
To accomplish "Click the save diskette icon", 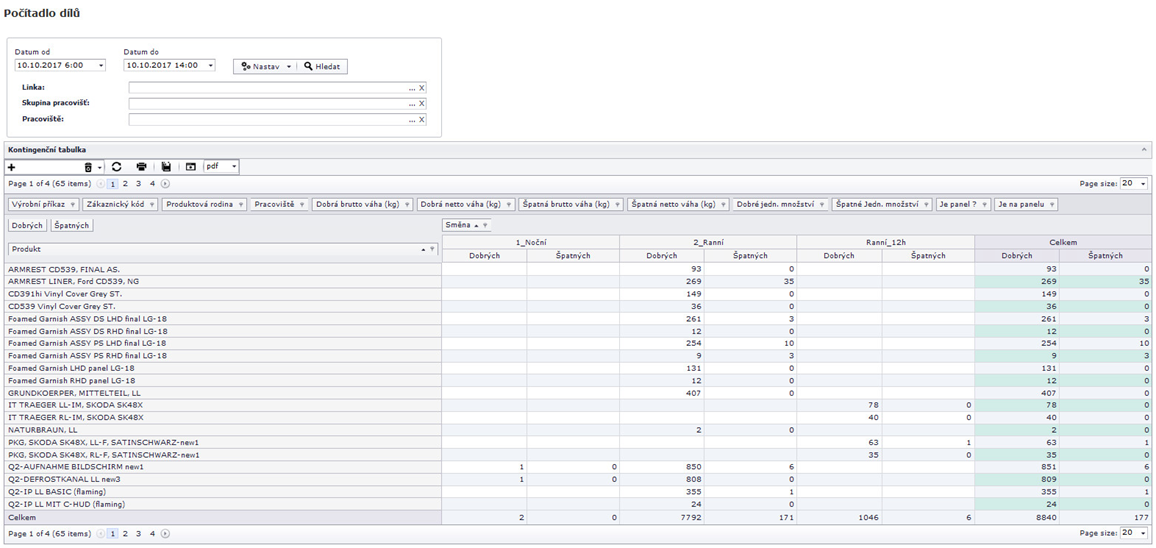I will coord(166,167).
